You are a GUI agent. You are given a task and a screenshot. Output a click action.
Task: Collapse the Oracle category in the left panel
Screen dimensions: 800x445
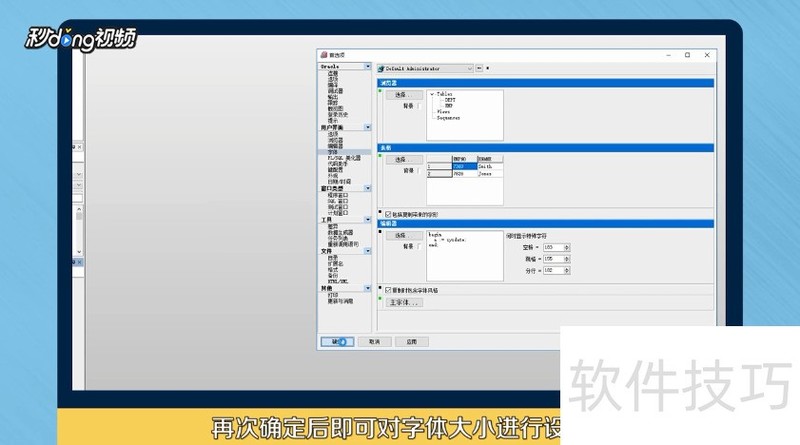367,66
